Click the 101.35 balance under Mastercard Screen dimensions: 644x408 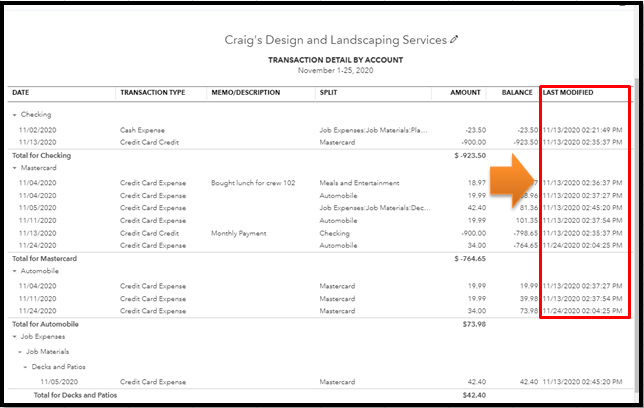coord(527,221)
